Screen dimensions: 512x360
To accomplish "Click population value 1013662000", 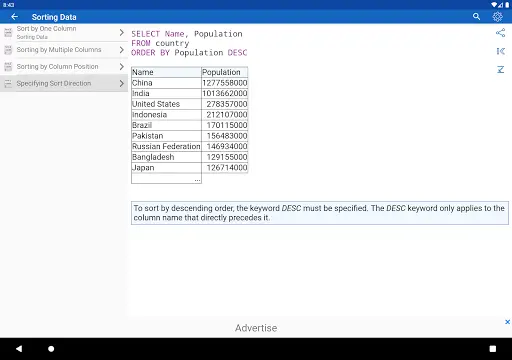I will click(x=224, y=94).
